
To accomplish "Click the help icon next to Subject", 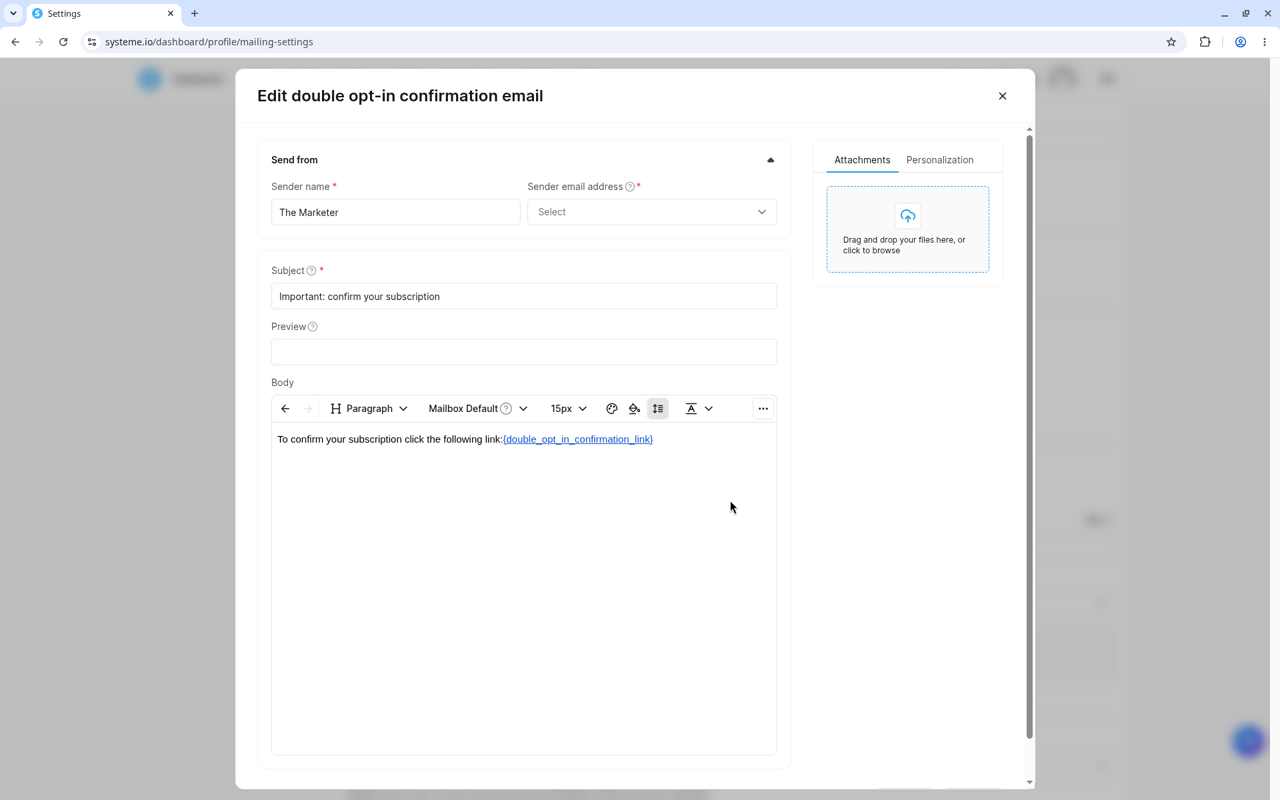I will point(312,271).
